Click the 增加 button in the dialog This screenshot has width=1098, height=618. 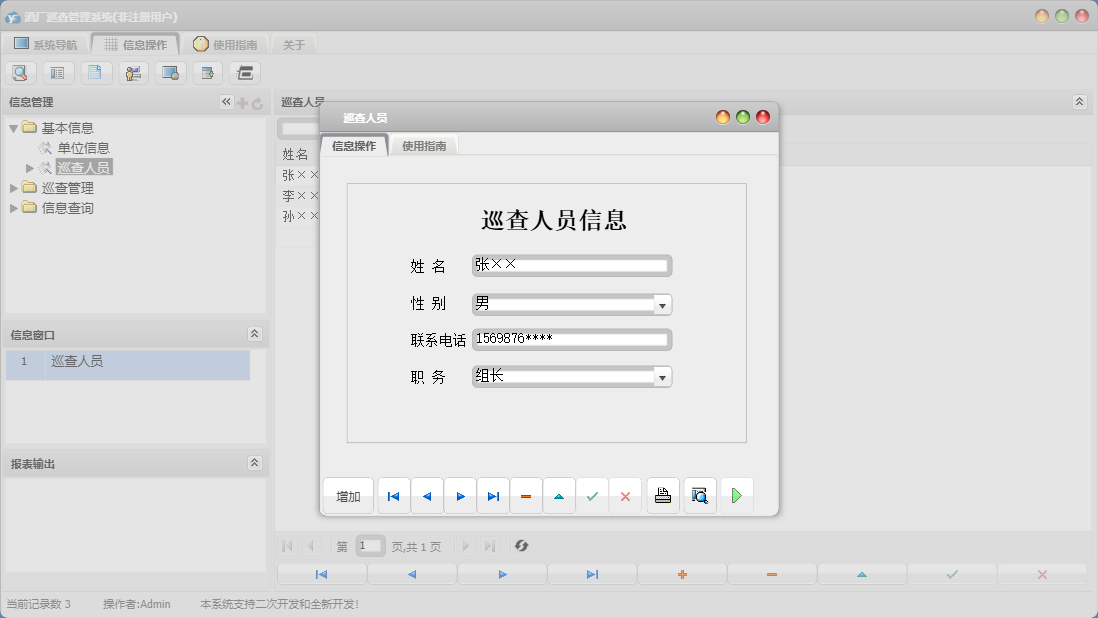pos(348,496)
